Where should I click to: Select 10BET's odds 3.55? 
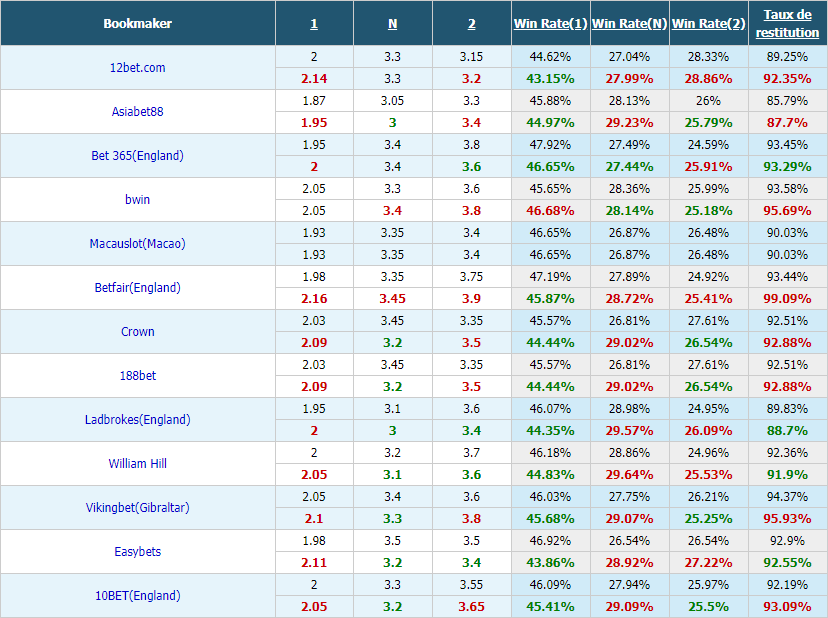[x=472, y=585]
